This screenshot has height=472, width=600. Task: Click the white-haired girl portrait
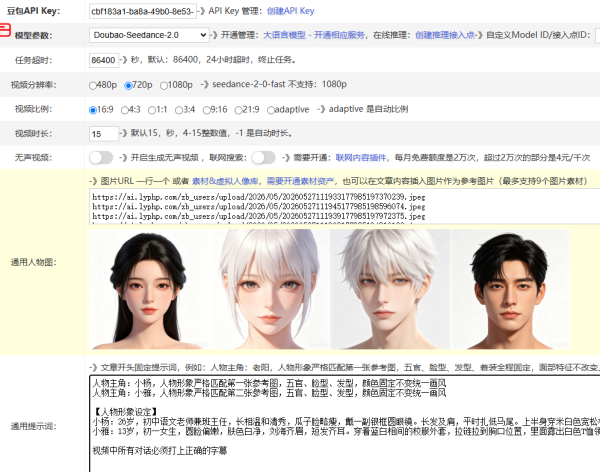coord(270,289)
